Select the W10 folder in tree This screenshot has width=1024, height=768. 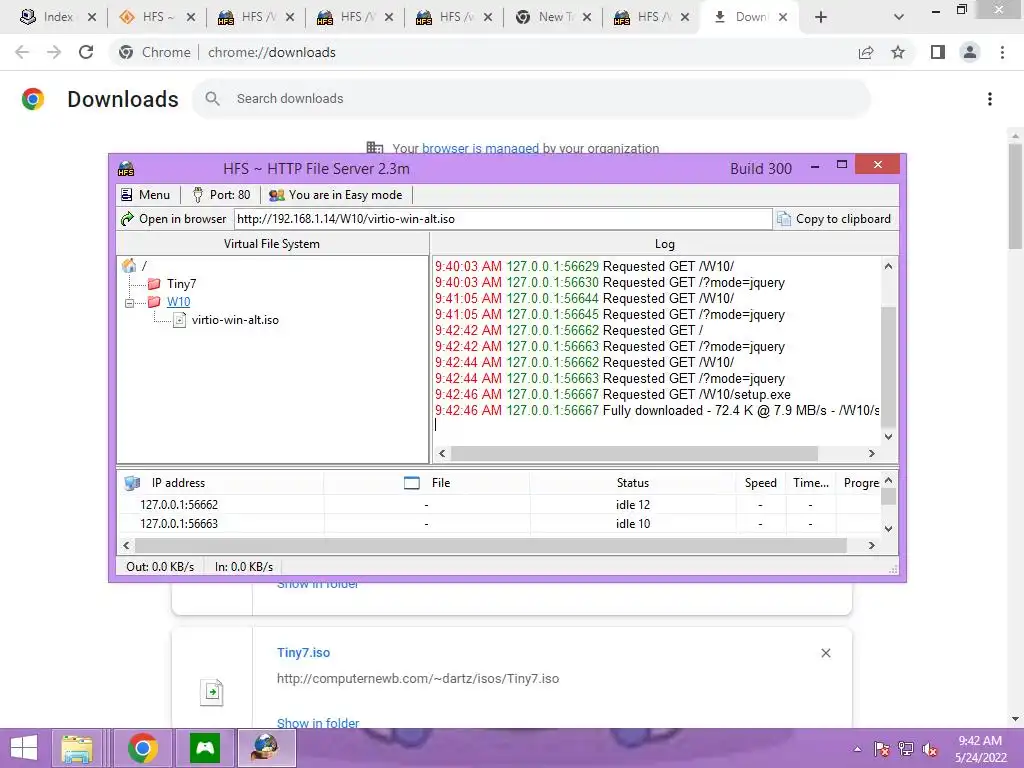178,302
